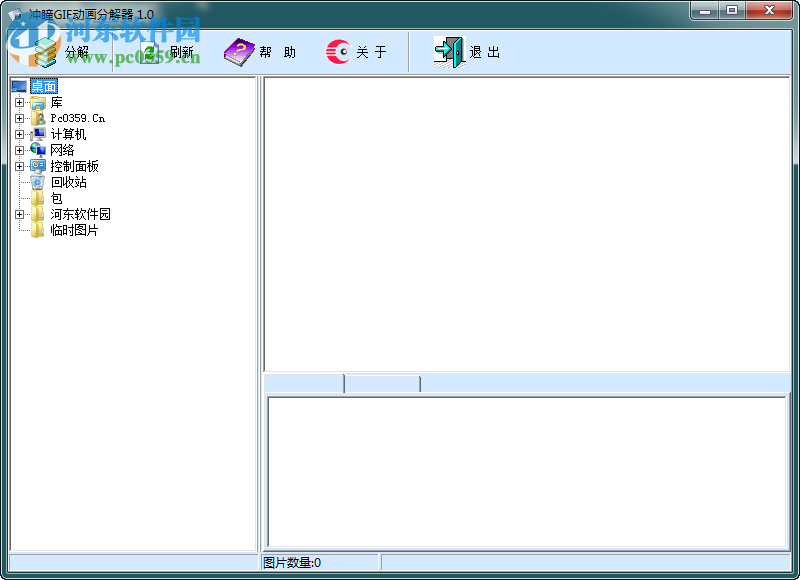Click the 控制面板 control panel icon
This screenshot has width=800, height=580.
click(x=38, y=166)
